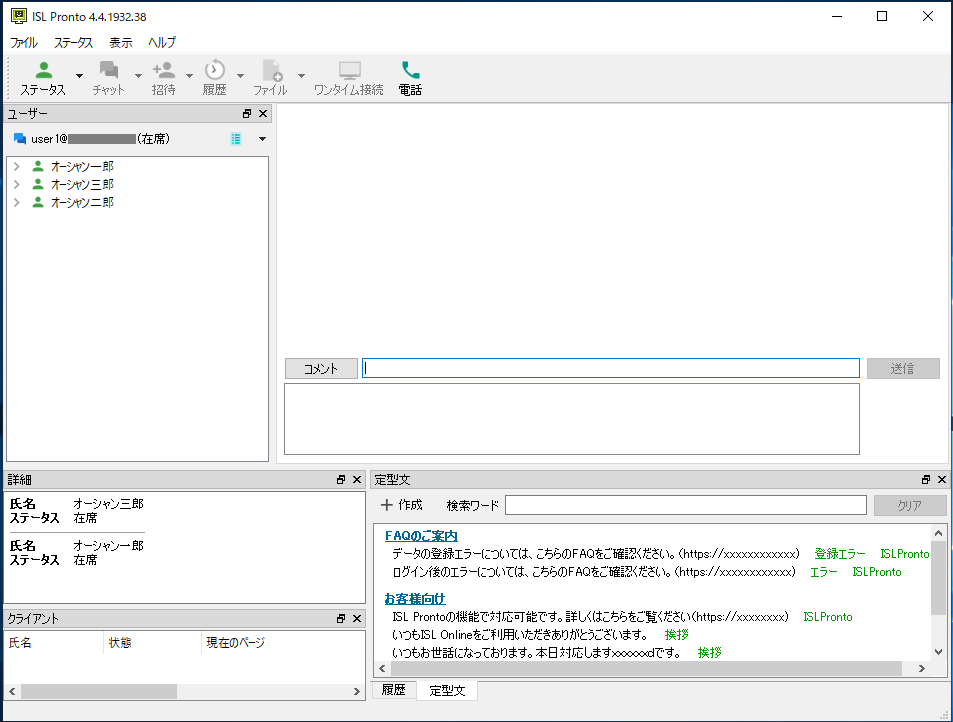Viewport: 953px width, 722px height.
Task: Focus the chat message input field
Action: pos(611,368)
